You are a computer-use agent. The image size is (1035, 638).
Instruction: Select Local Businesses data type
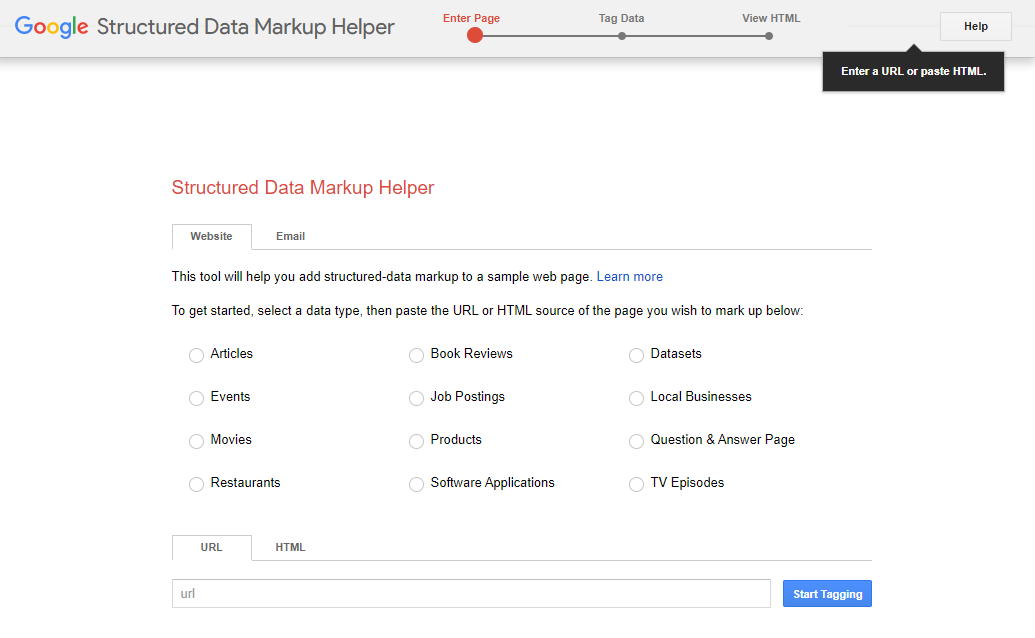pos(636,398)
